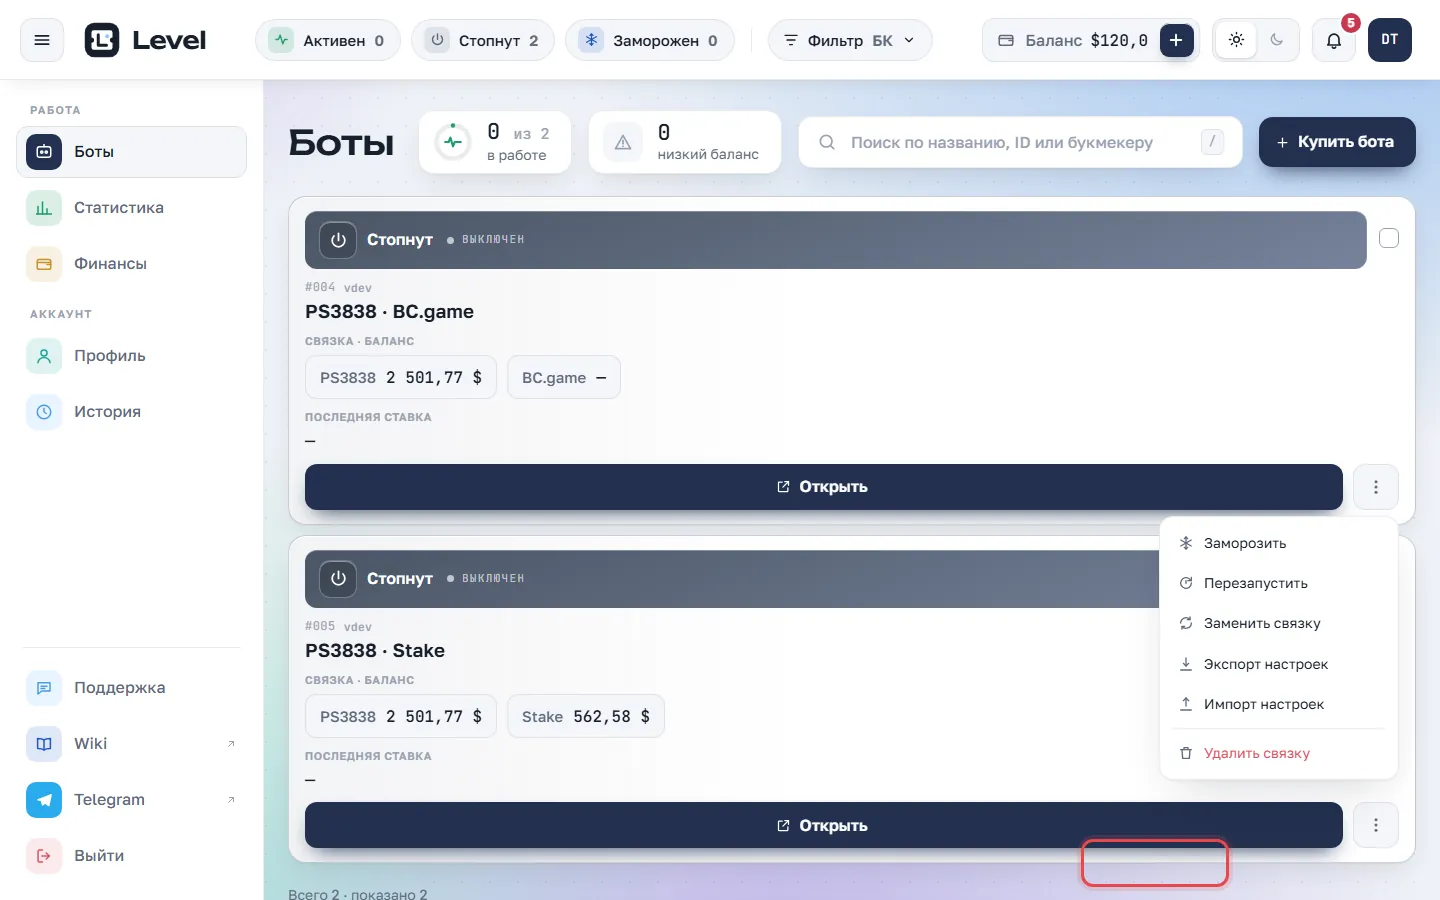Click the Стопнут status bar of bot #004
The width and height of the screenshot is (1440, 900).
tap(836, 240)
